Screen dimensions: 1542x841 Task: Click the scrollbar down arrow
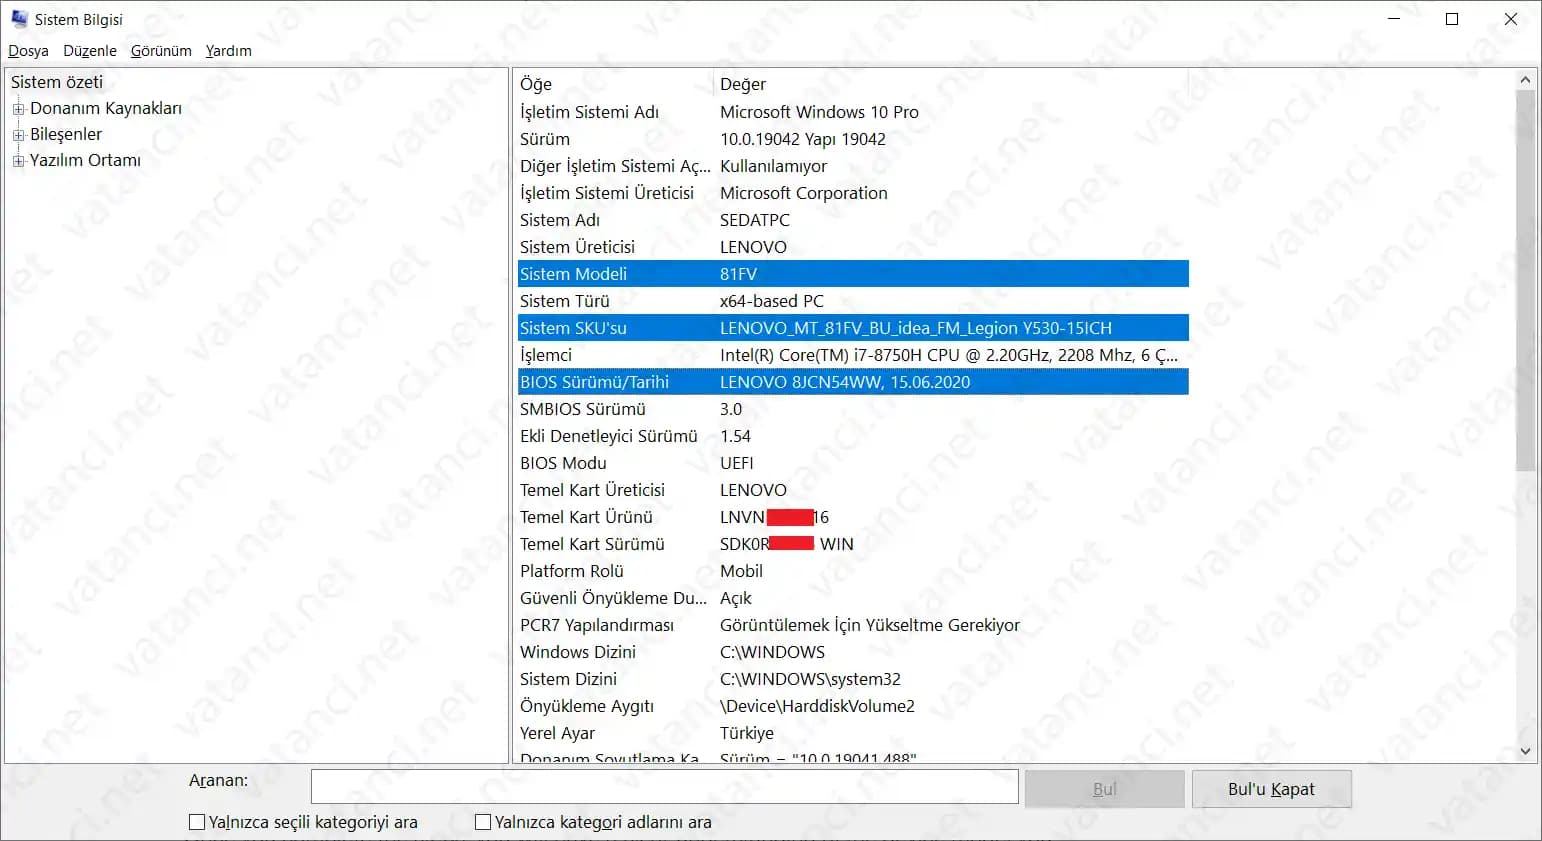pyautogui.click(x=1525, y=751)
